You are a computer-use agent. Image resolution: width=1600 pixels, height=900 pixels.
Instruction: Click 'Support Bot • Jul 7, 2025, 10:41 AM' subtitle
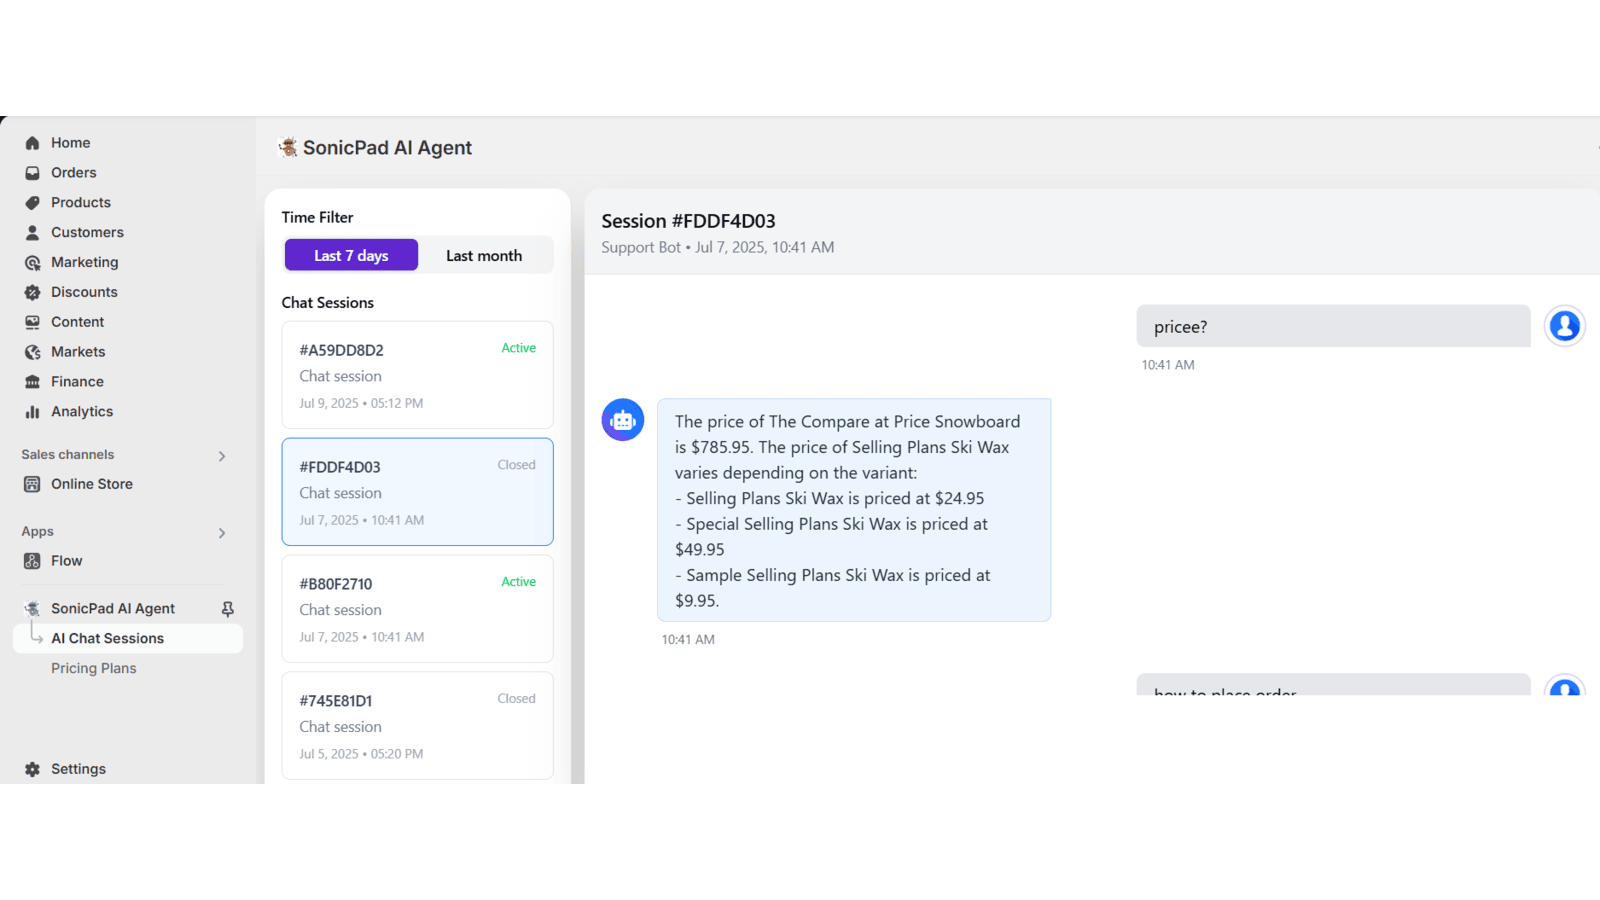click(717, 248)
